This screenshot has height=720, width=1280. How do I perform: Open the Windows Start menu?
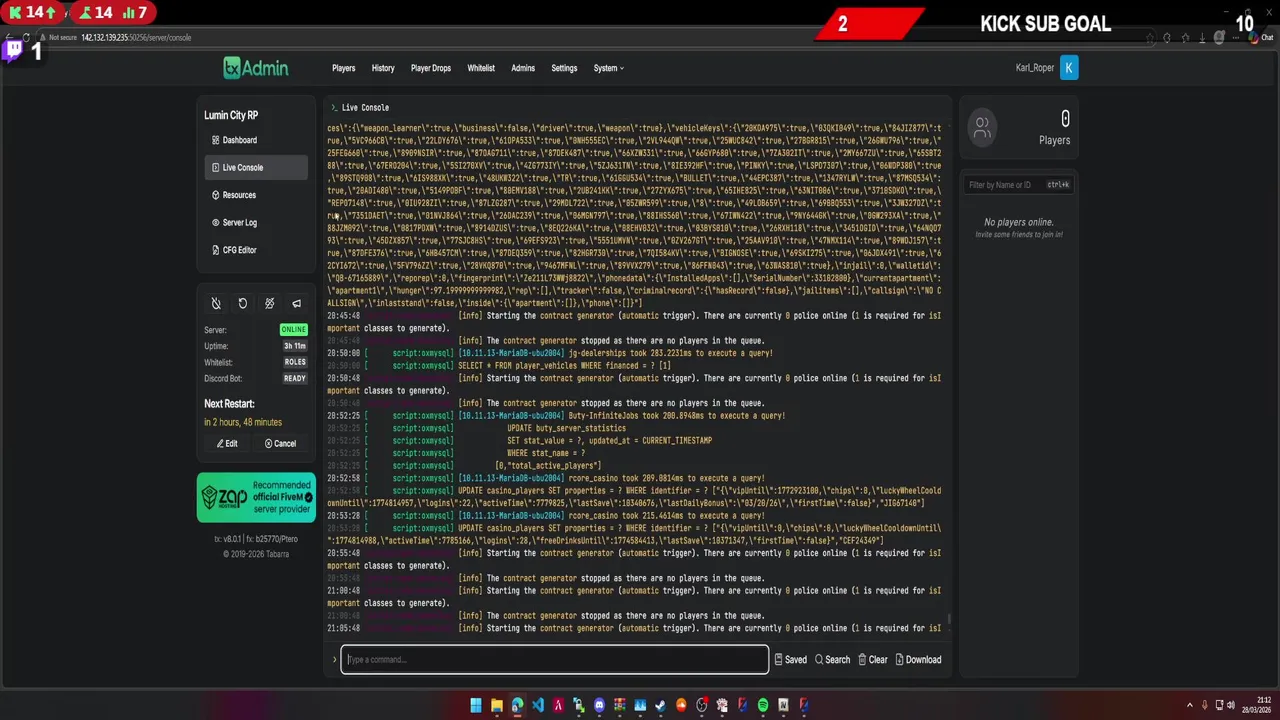[476, 705]
